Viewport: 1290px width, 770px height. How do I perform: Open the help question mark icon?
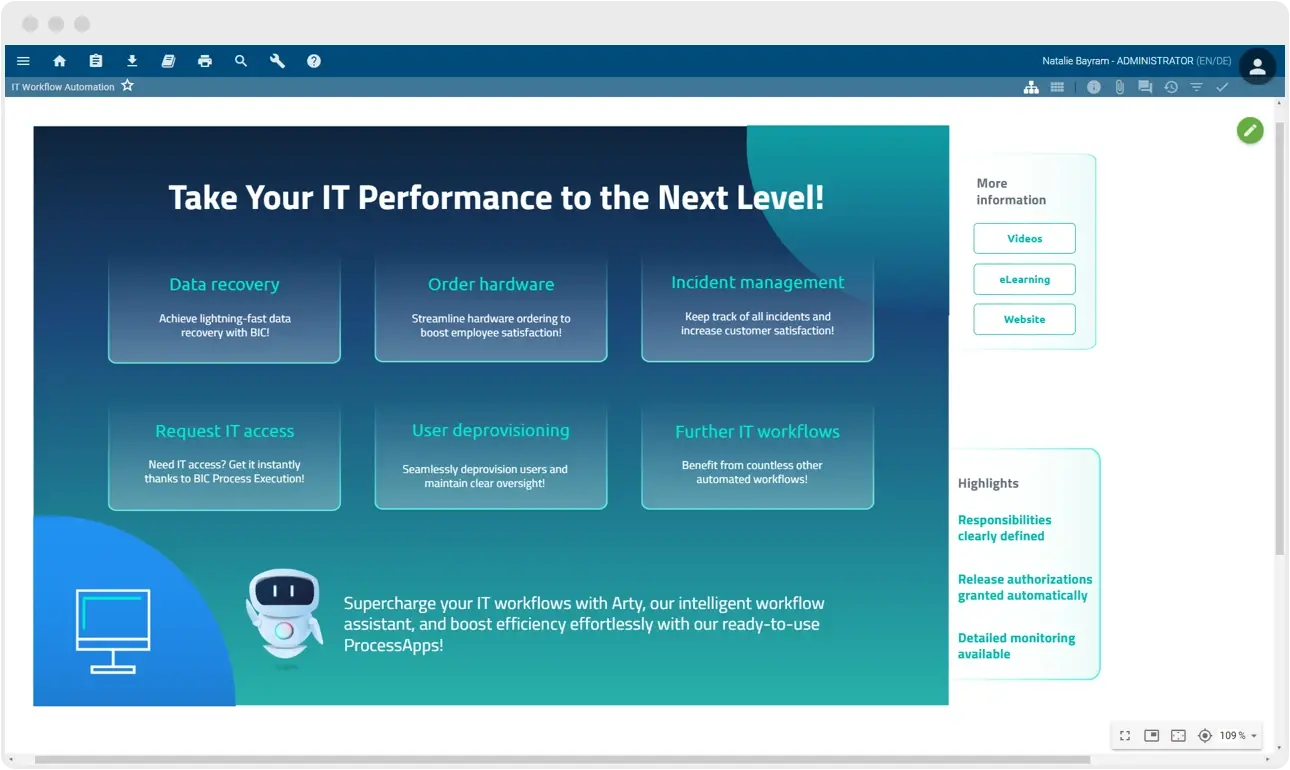(314, 61)
